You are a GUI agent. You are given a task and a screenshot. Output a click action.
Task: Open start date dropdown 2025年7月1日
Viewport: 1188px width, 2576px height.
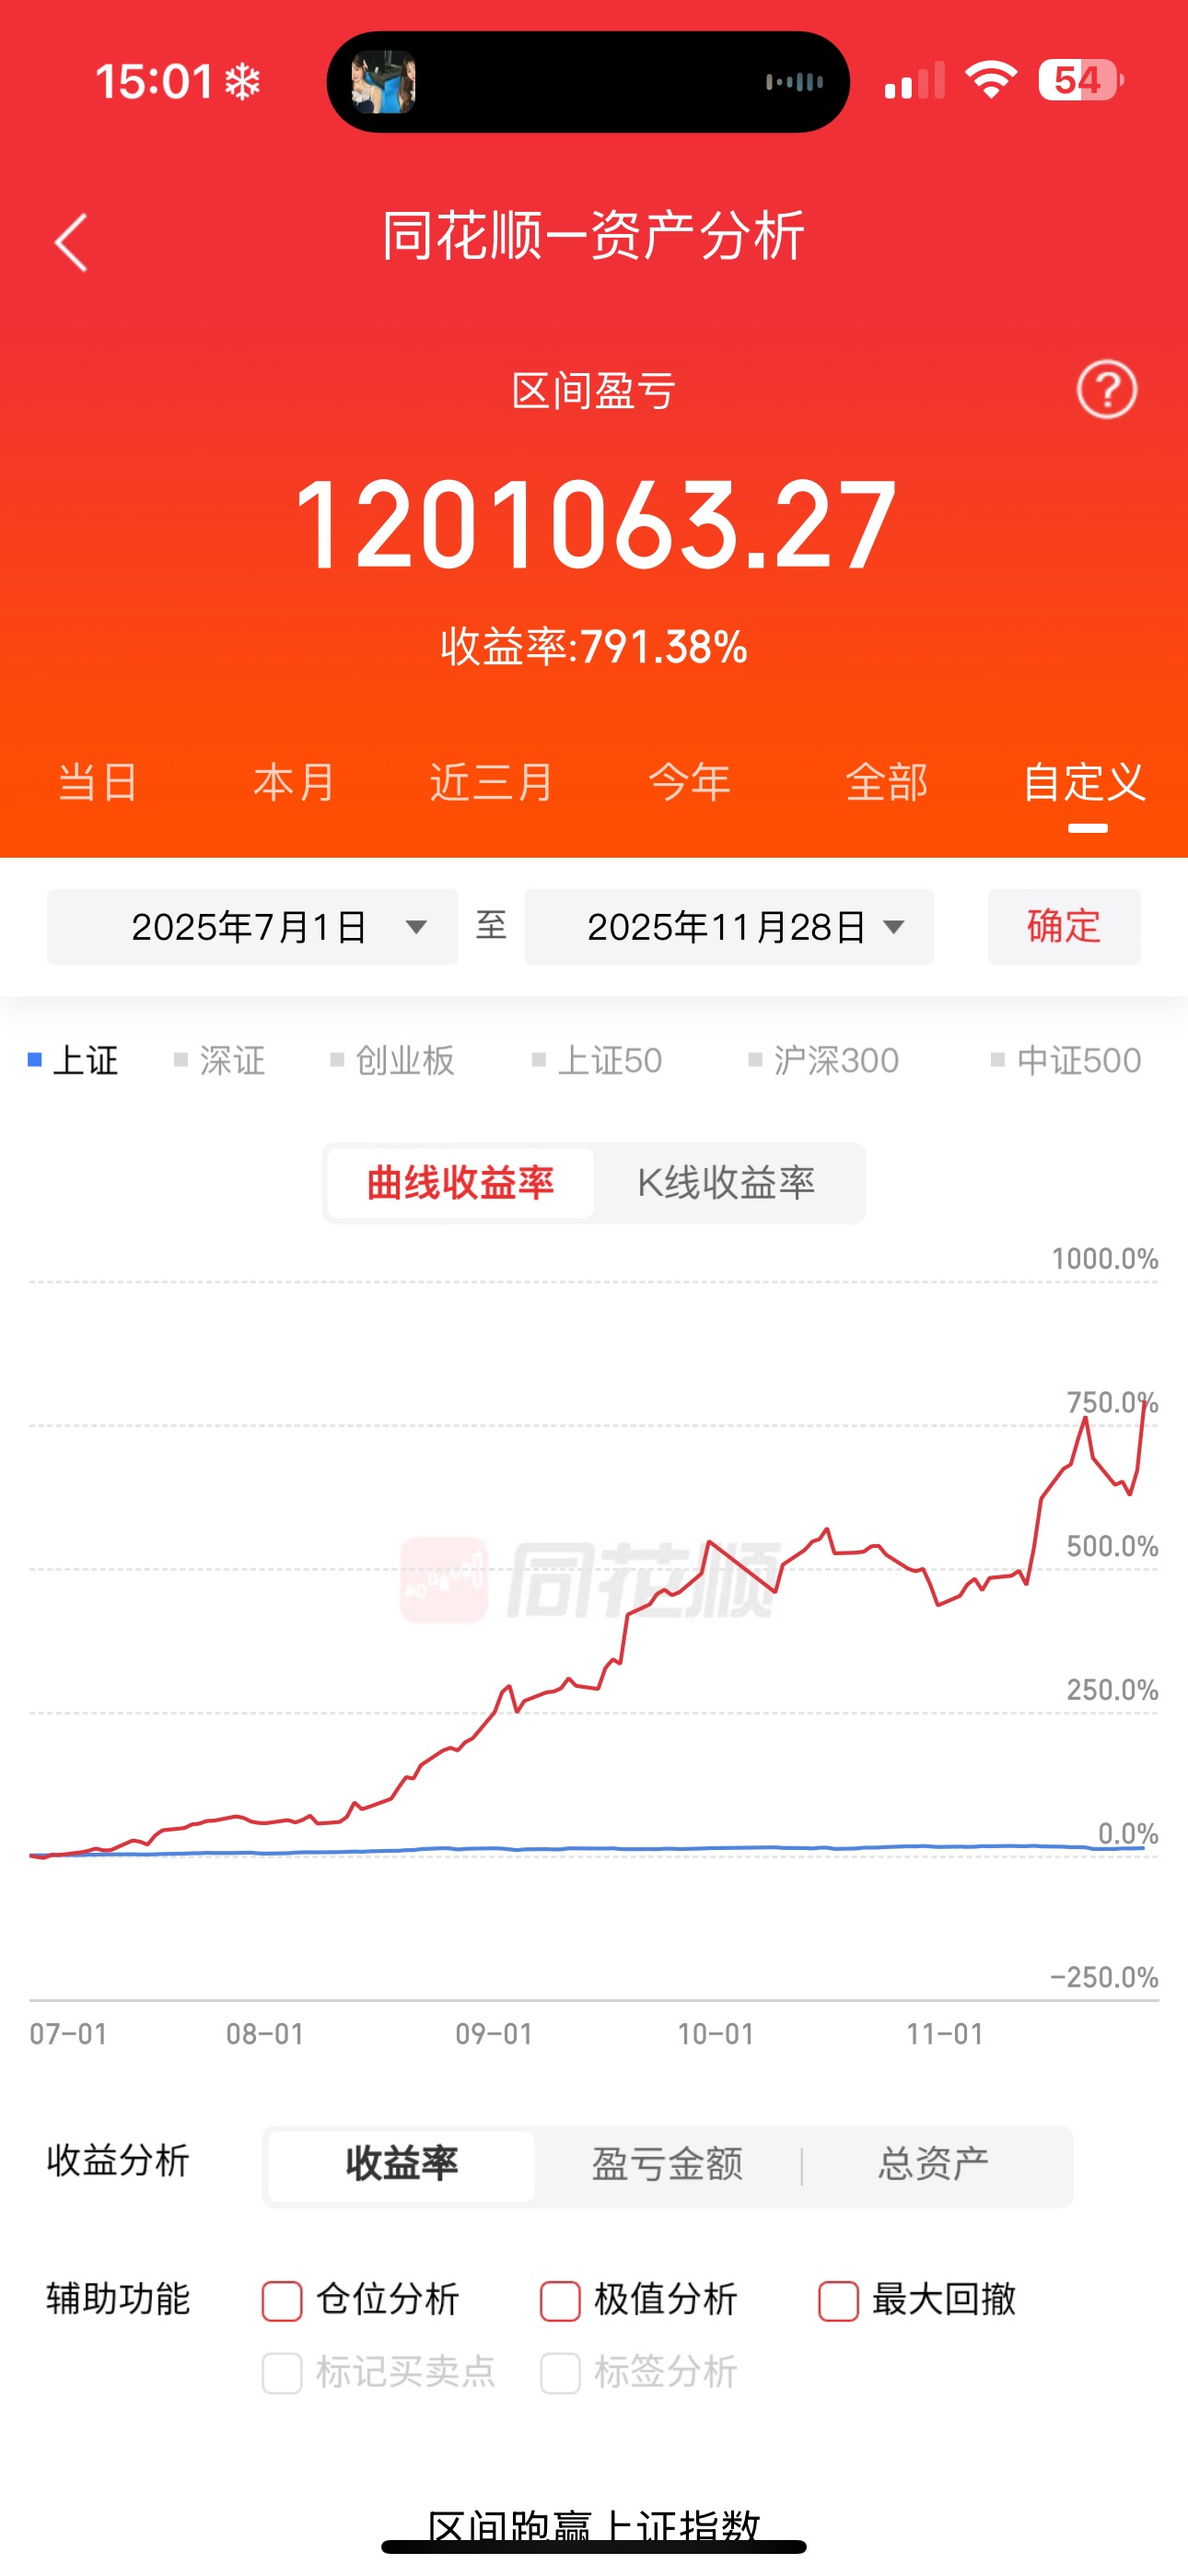252,927
